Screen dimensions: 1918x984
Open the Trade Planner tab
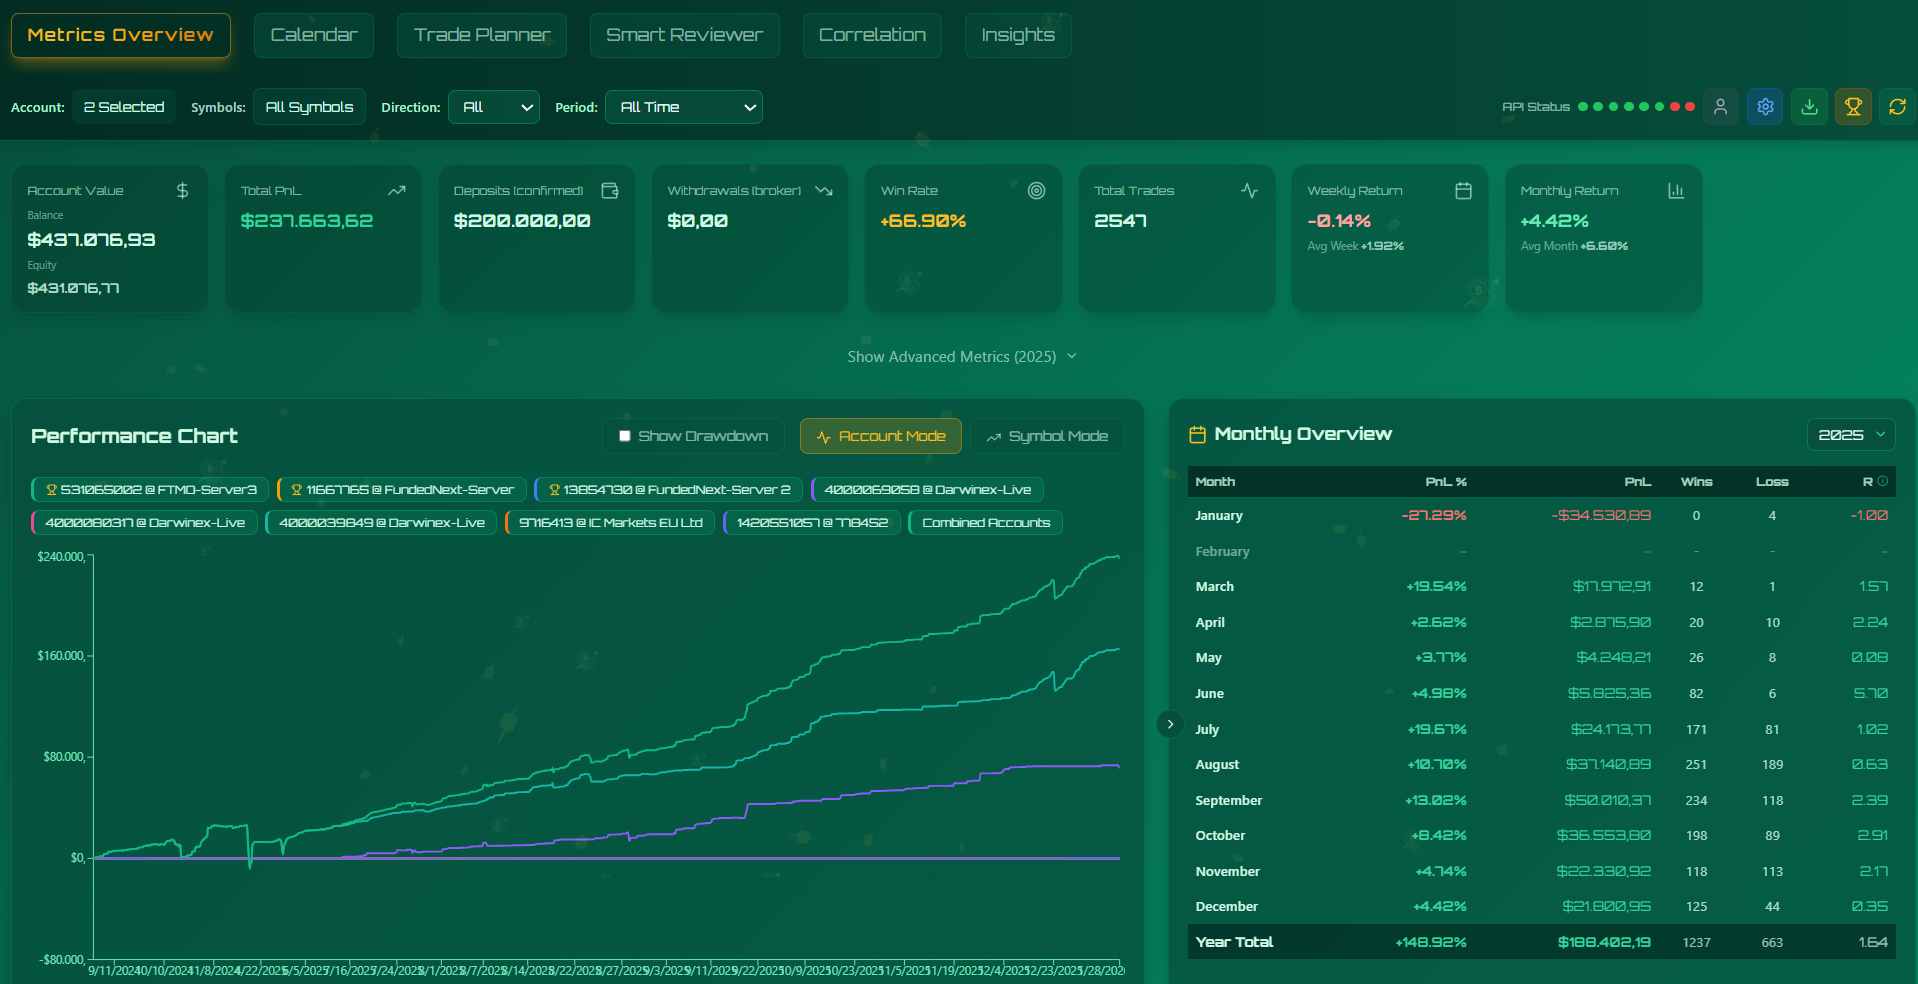pyautogui.click(x=482, y=35)
